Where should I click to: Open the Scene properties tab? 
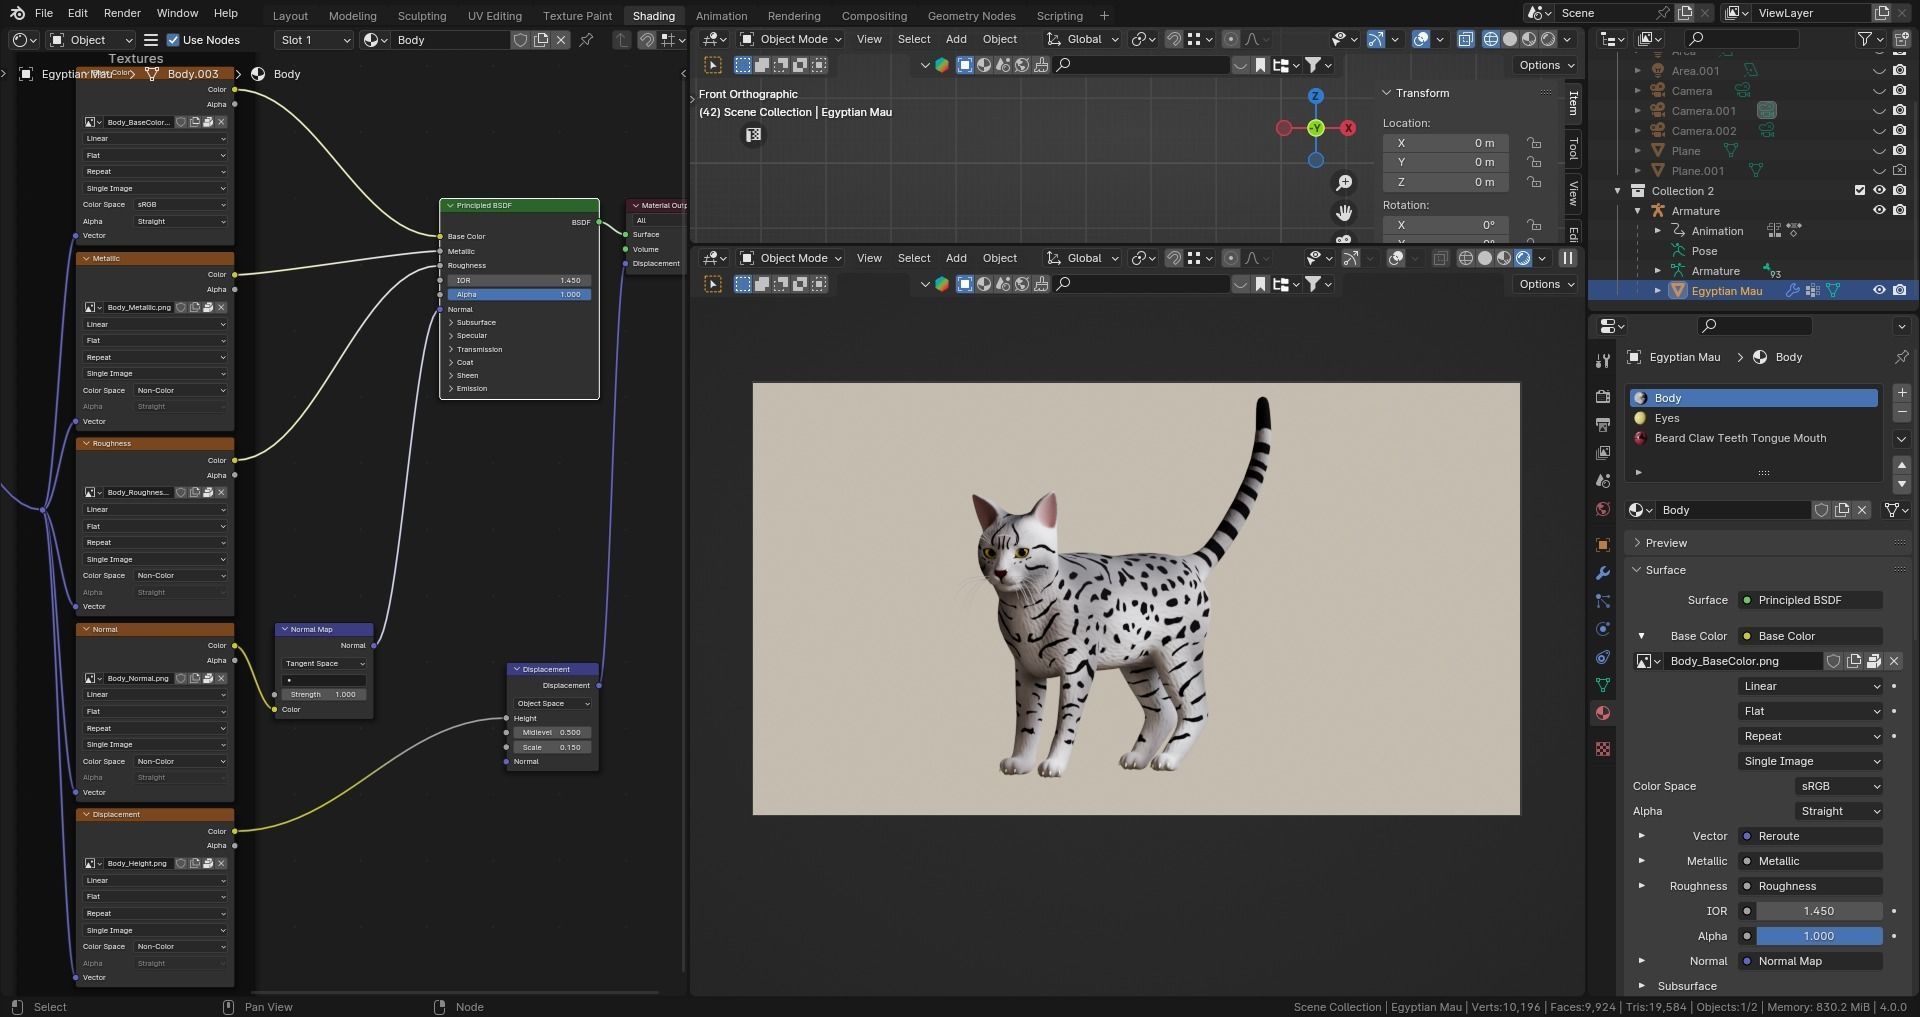point(1603,481)
